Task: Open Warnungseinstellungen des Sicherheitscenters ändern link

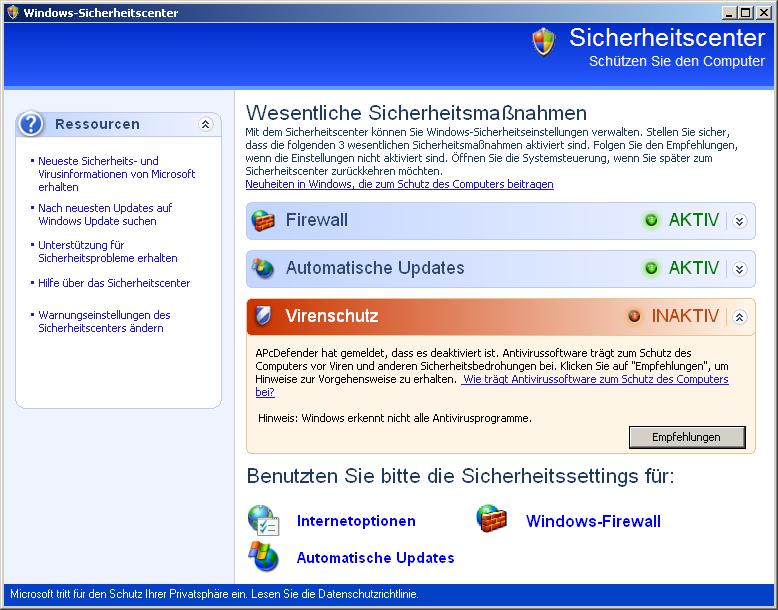Action: tap(104, 322)
